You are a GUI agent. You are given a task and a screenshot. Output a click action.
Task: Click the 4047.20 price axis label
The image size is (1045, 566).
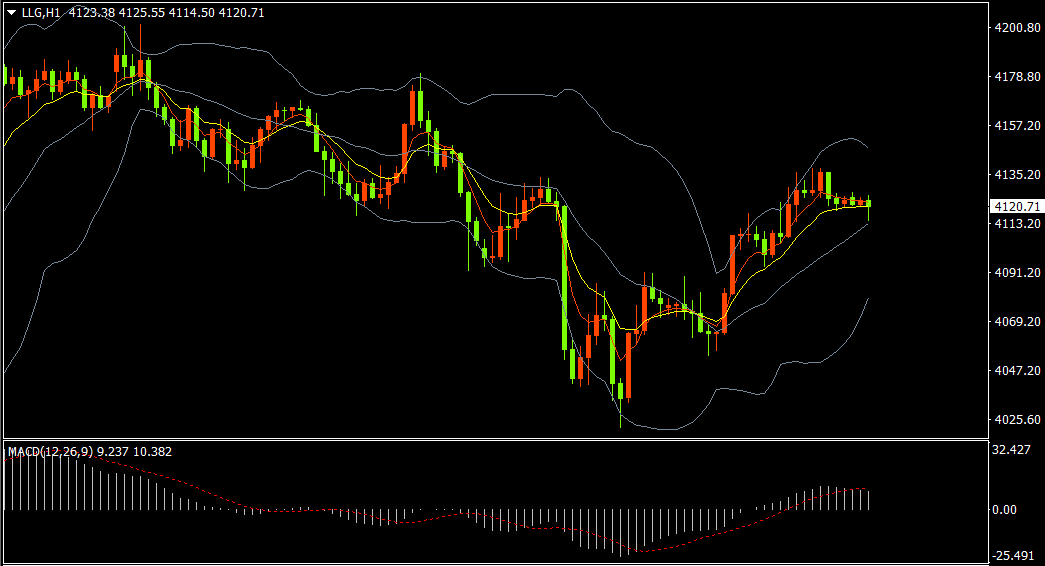pyautogui.click(x=1017, y=371)
